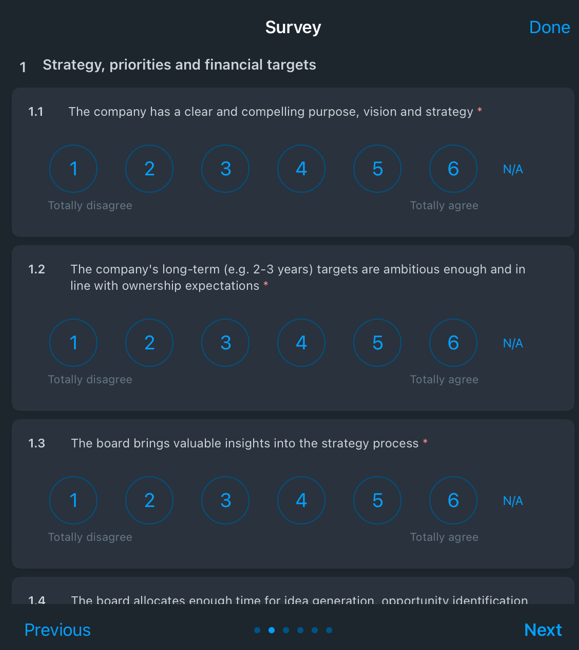Jump to the first page indicator dot
The width and height of the screenshot is (579, 650).
257,630
